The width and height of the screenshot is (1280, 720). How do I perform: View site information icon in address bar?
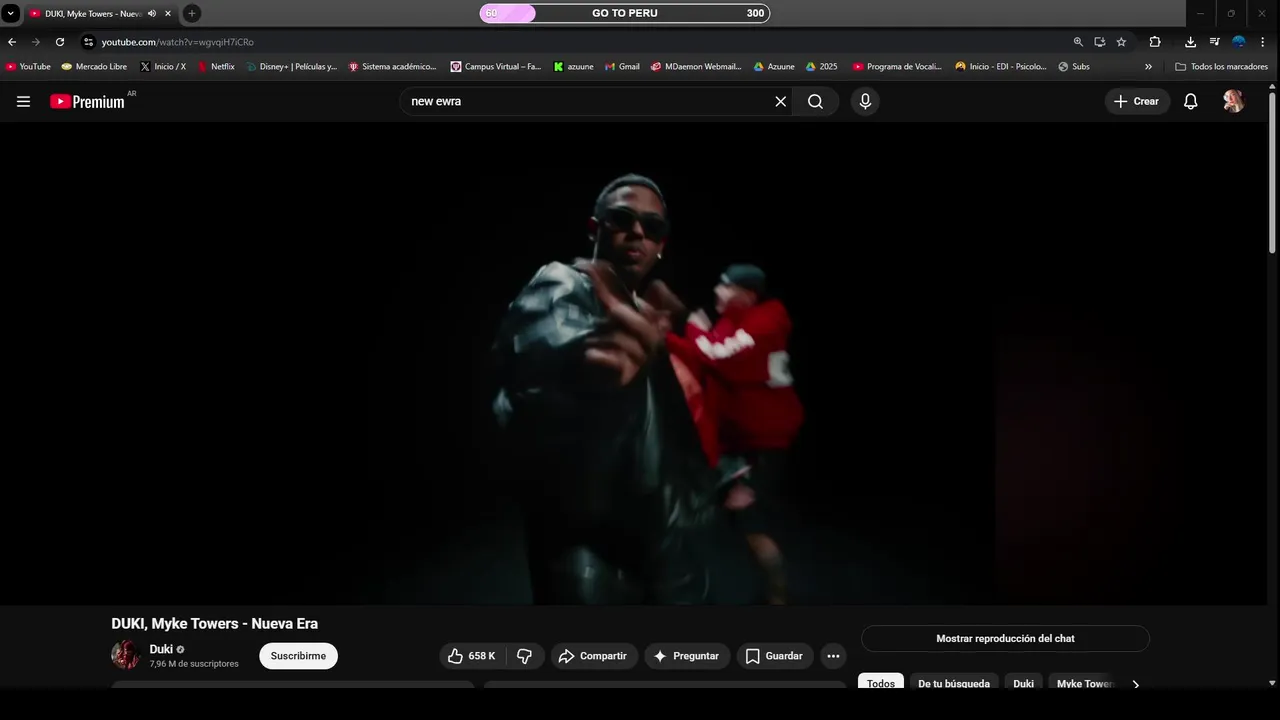click(88, 42)
